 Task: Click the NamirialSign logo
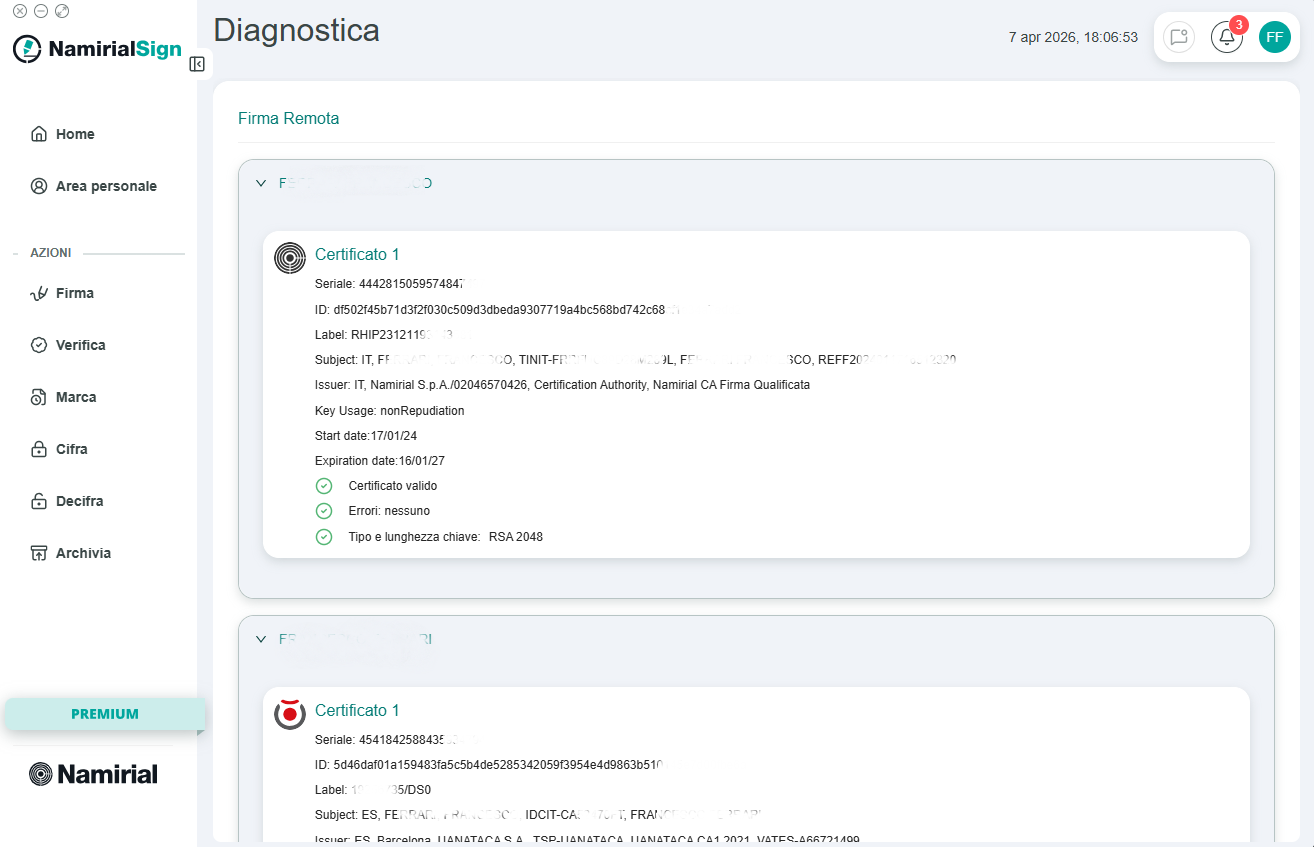click(97, 49)
